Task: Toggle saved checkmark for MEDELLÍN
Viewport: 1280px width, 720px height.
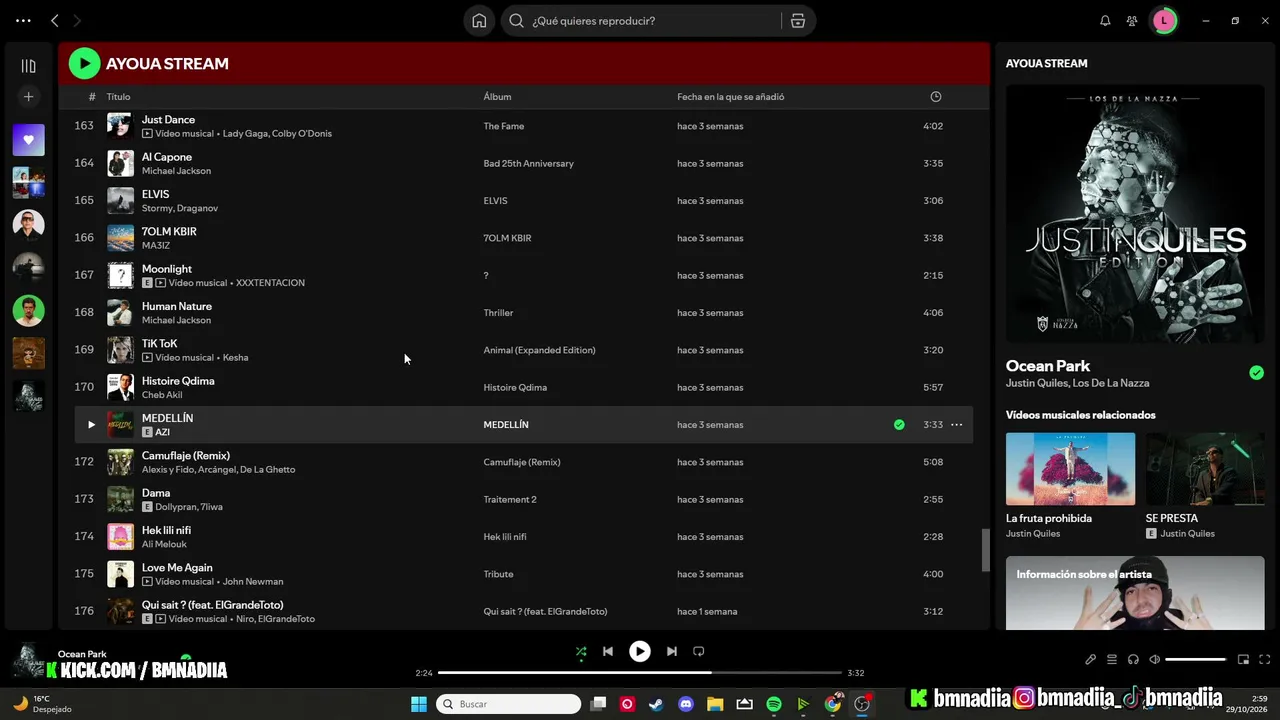Action: click(899, 425)
